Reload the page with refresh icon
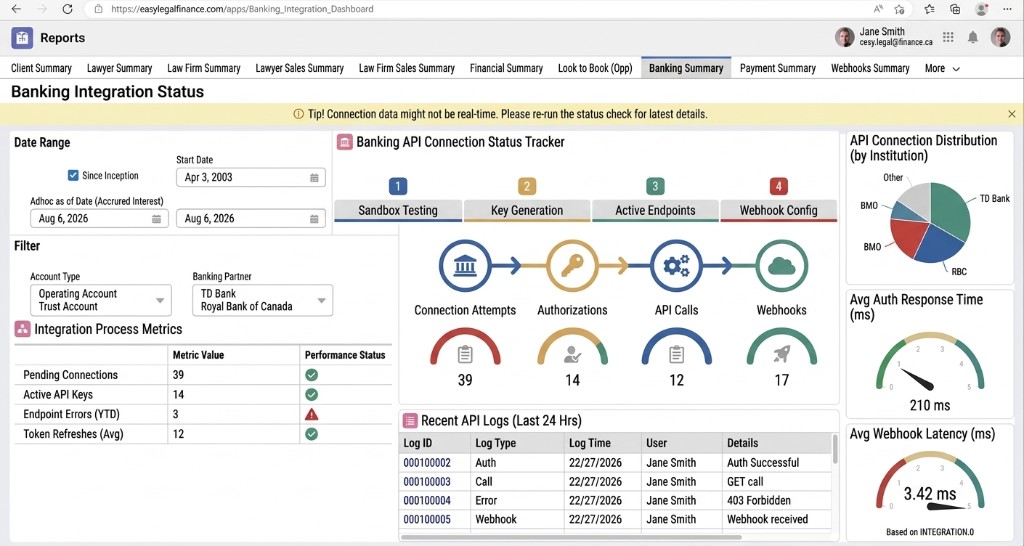 pyautogui.click(x=67, y=9)
